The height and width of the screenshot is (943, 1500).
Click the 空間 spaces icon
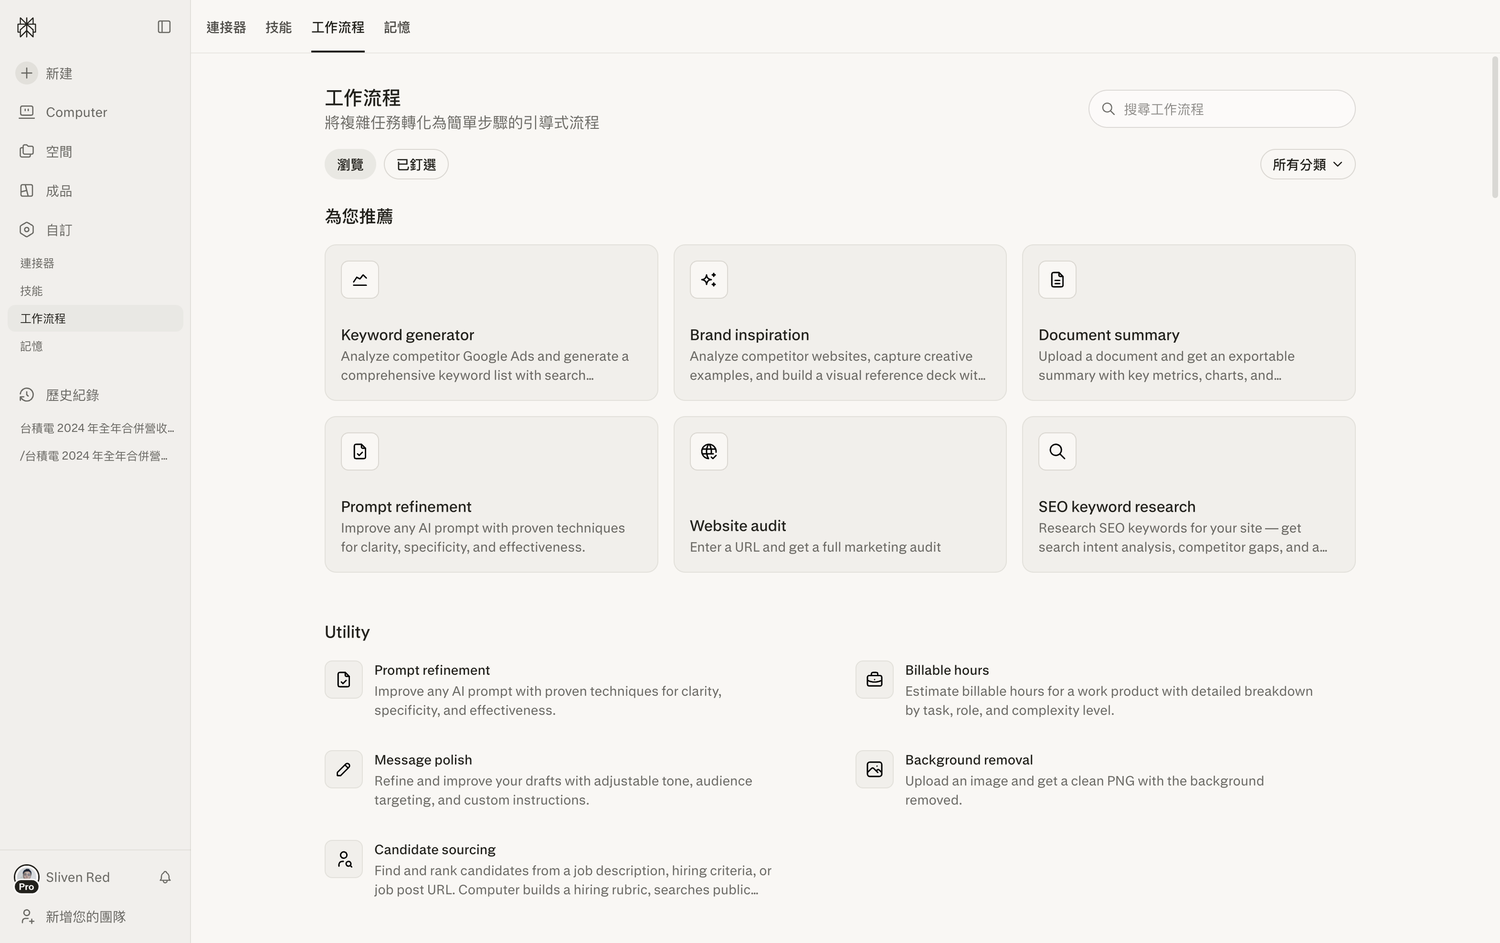tap(27, 151)
